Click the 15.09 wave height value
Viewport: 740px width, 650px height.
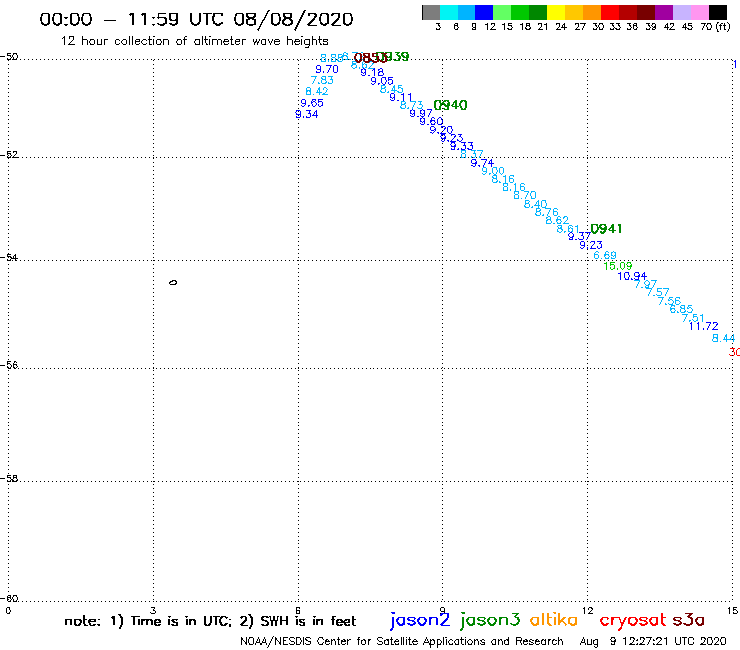click(x=617, y=266)
